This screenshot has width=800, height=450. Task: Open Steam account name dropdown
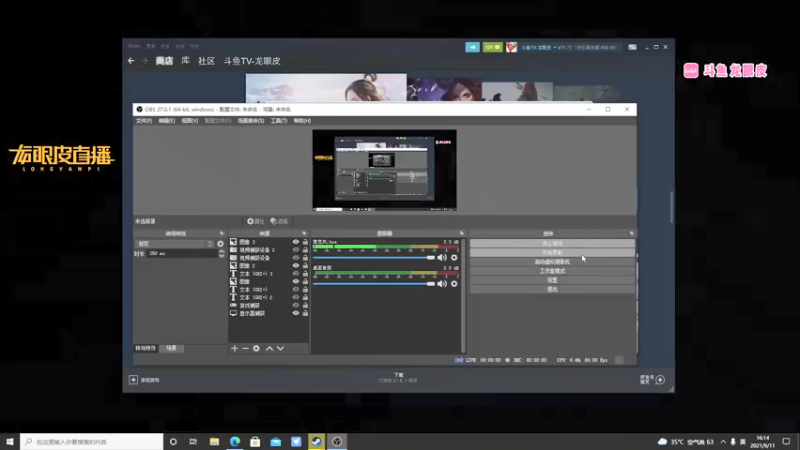pyautogui.click(x=568, y=47)
